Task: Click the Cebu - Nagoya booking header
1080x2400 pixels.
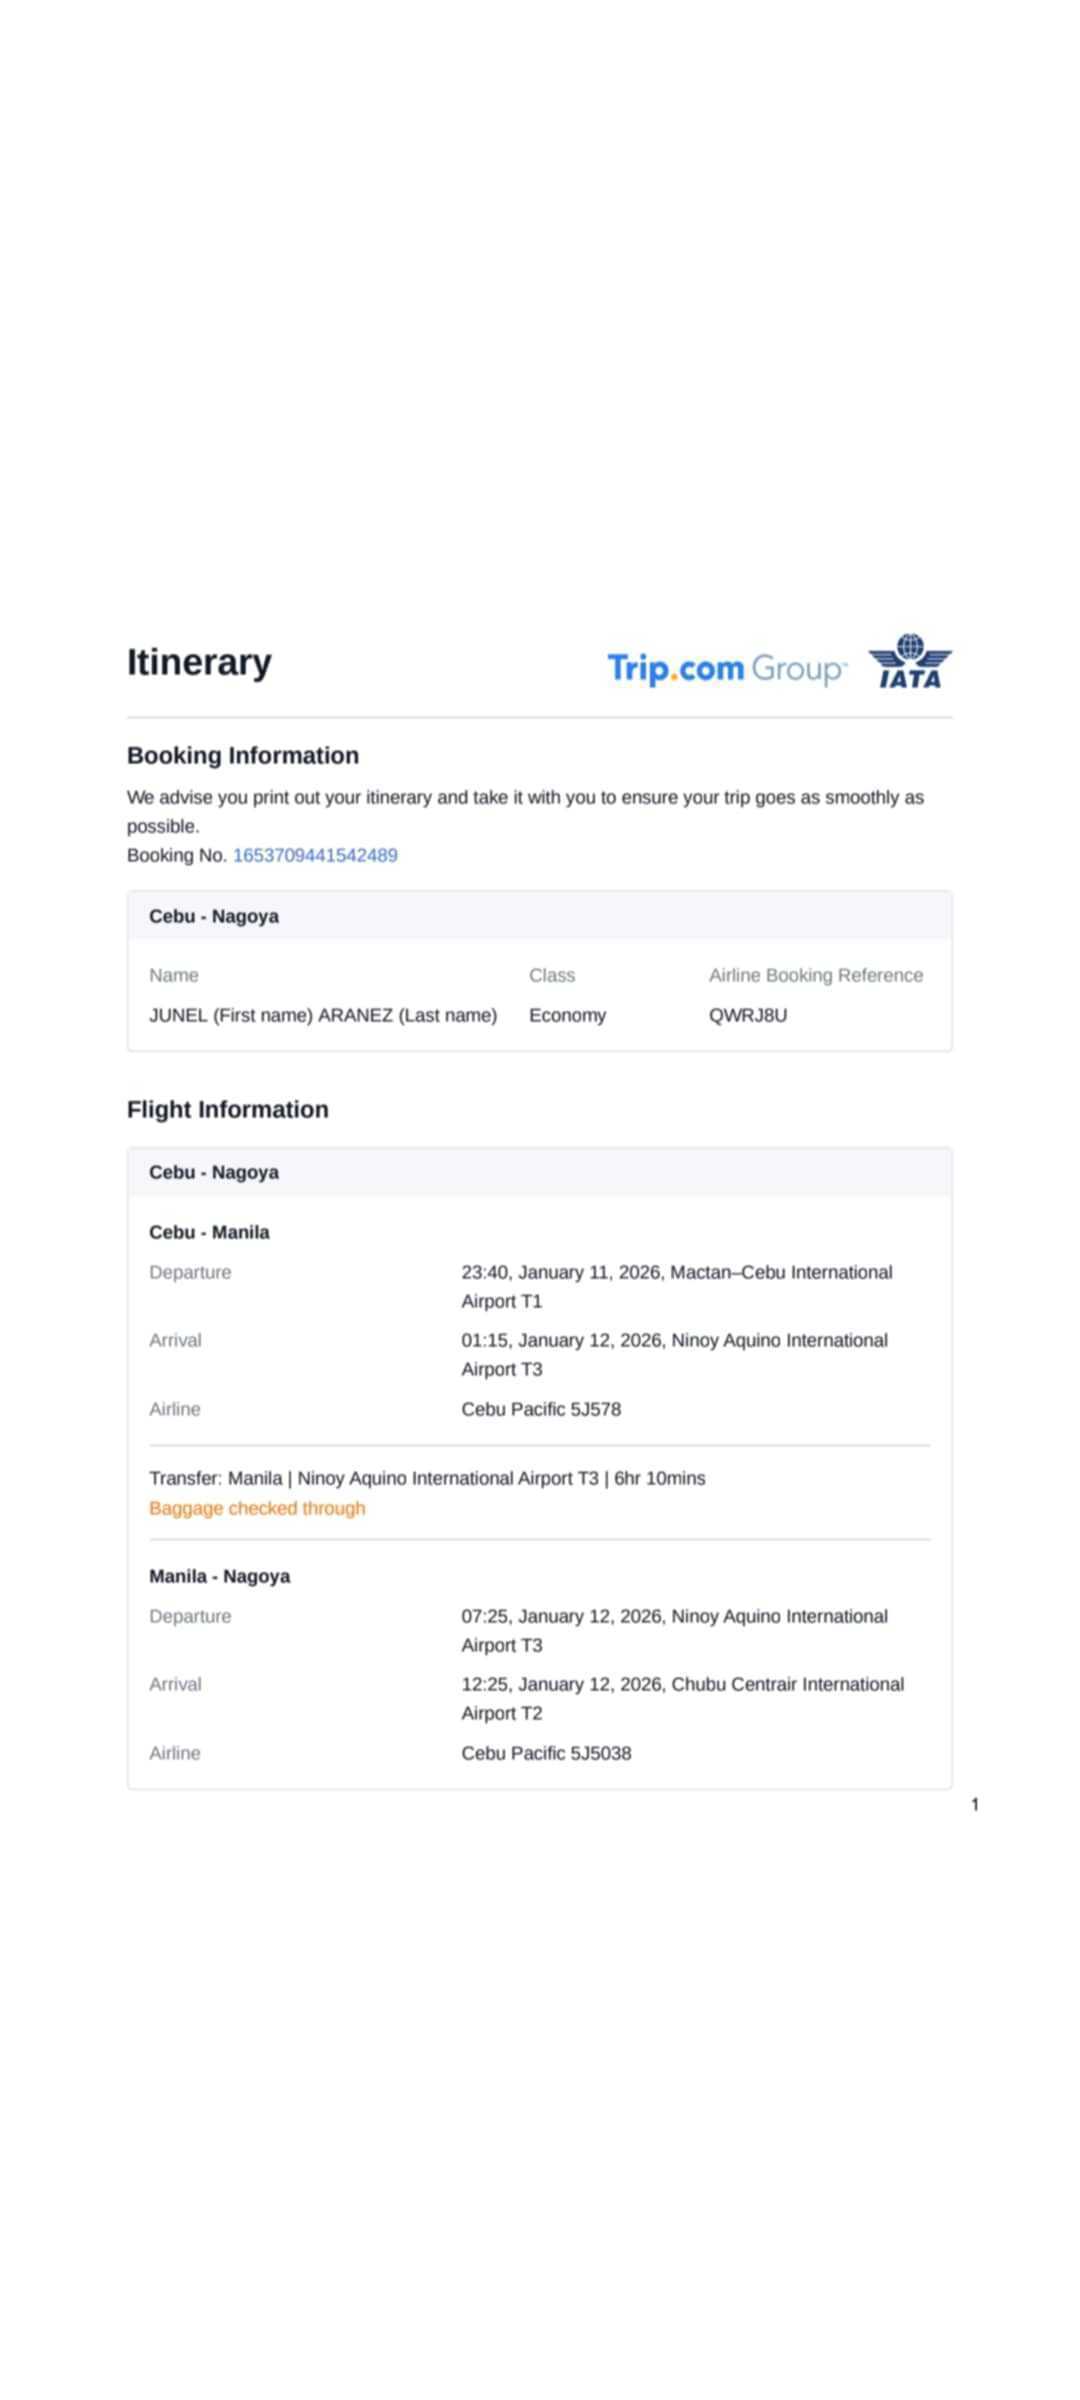Action: (214, 916)
